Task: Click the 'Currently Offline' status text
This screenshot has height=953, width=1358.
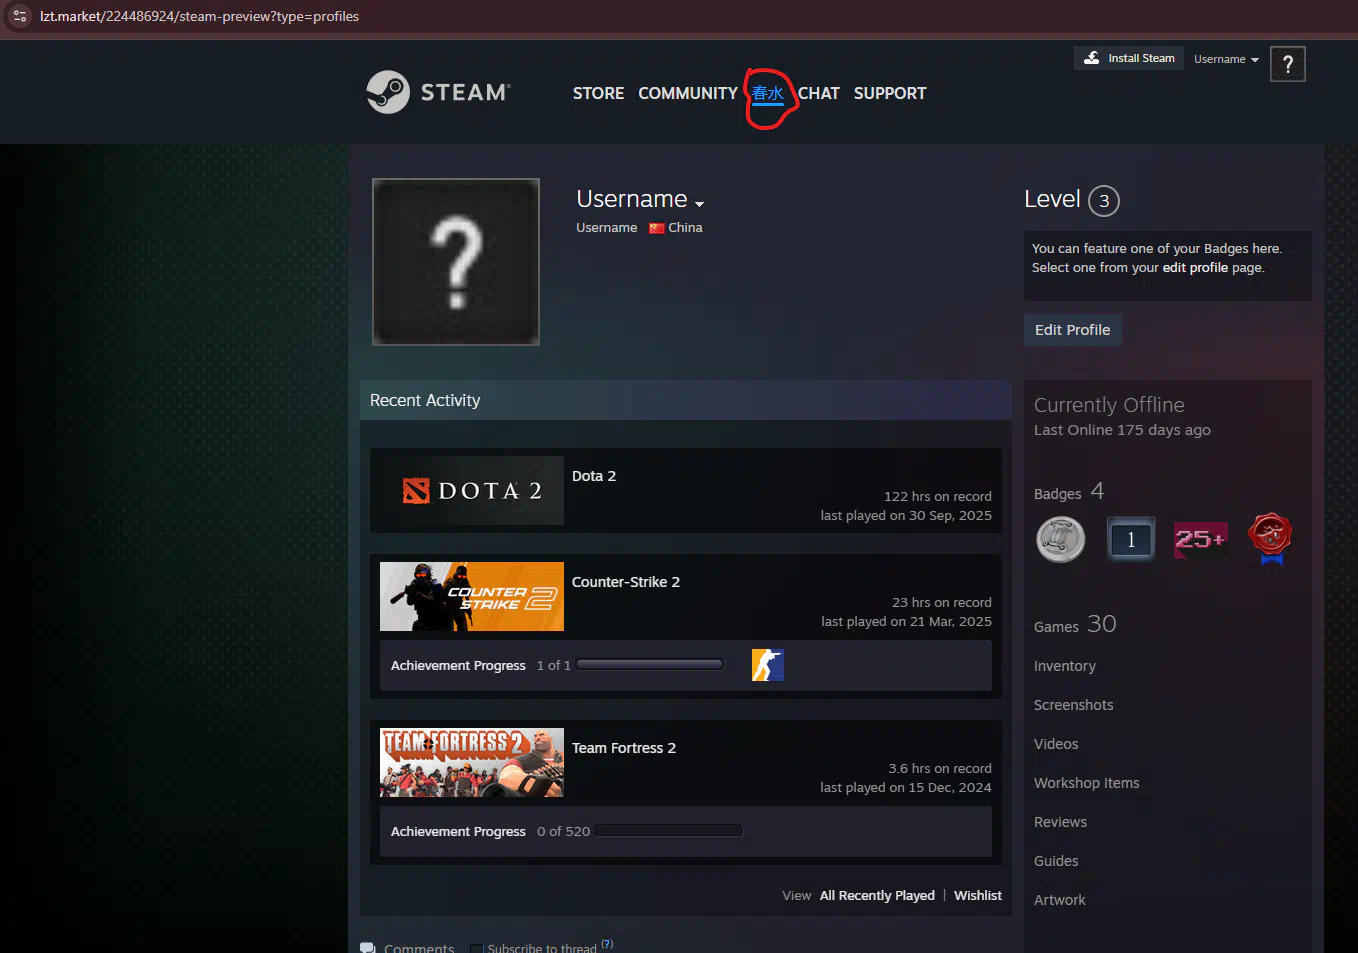Action: [x=1109, y=405]
